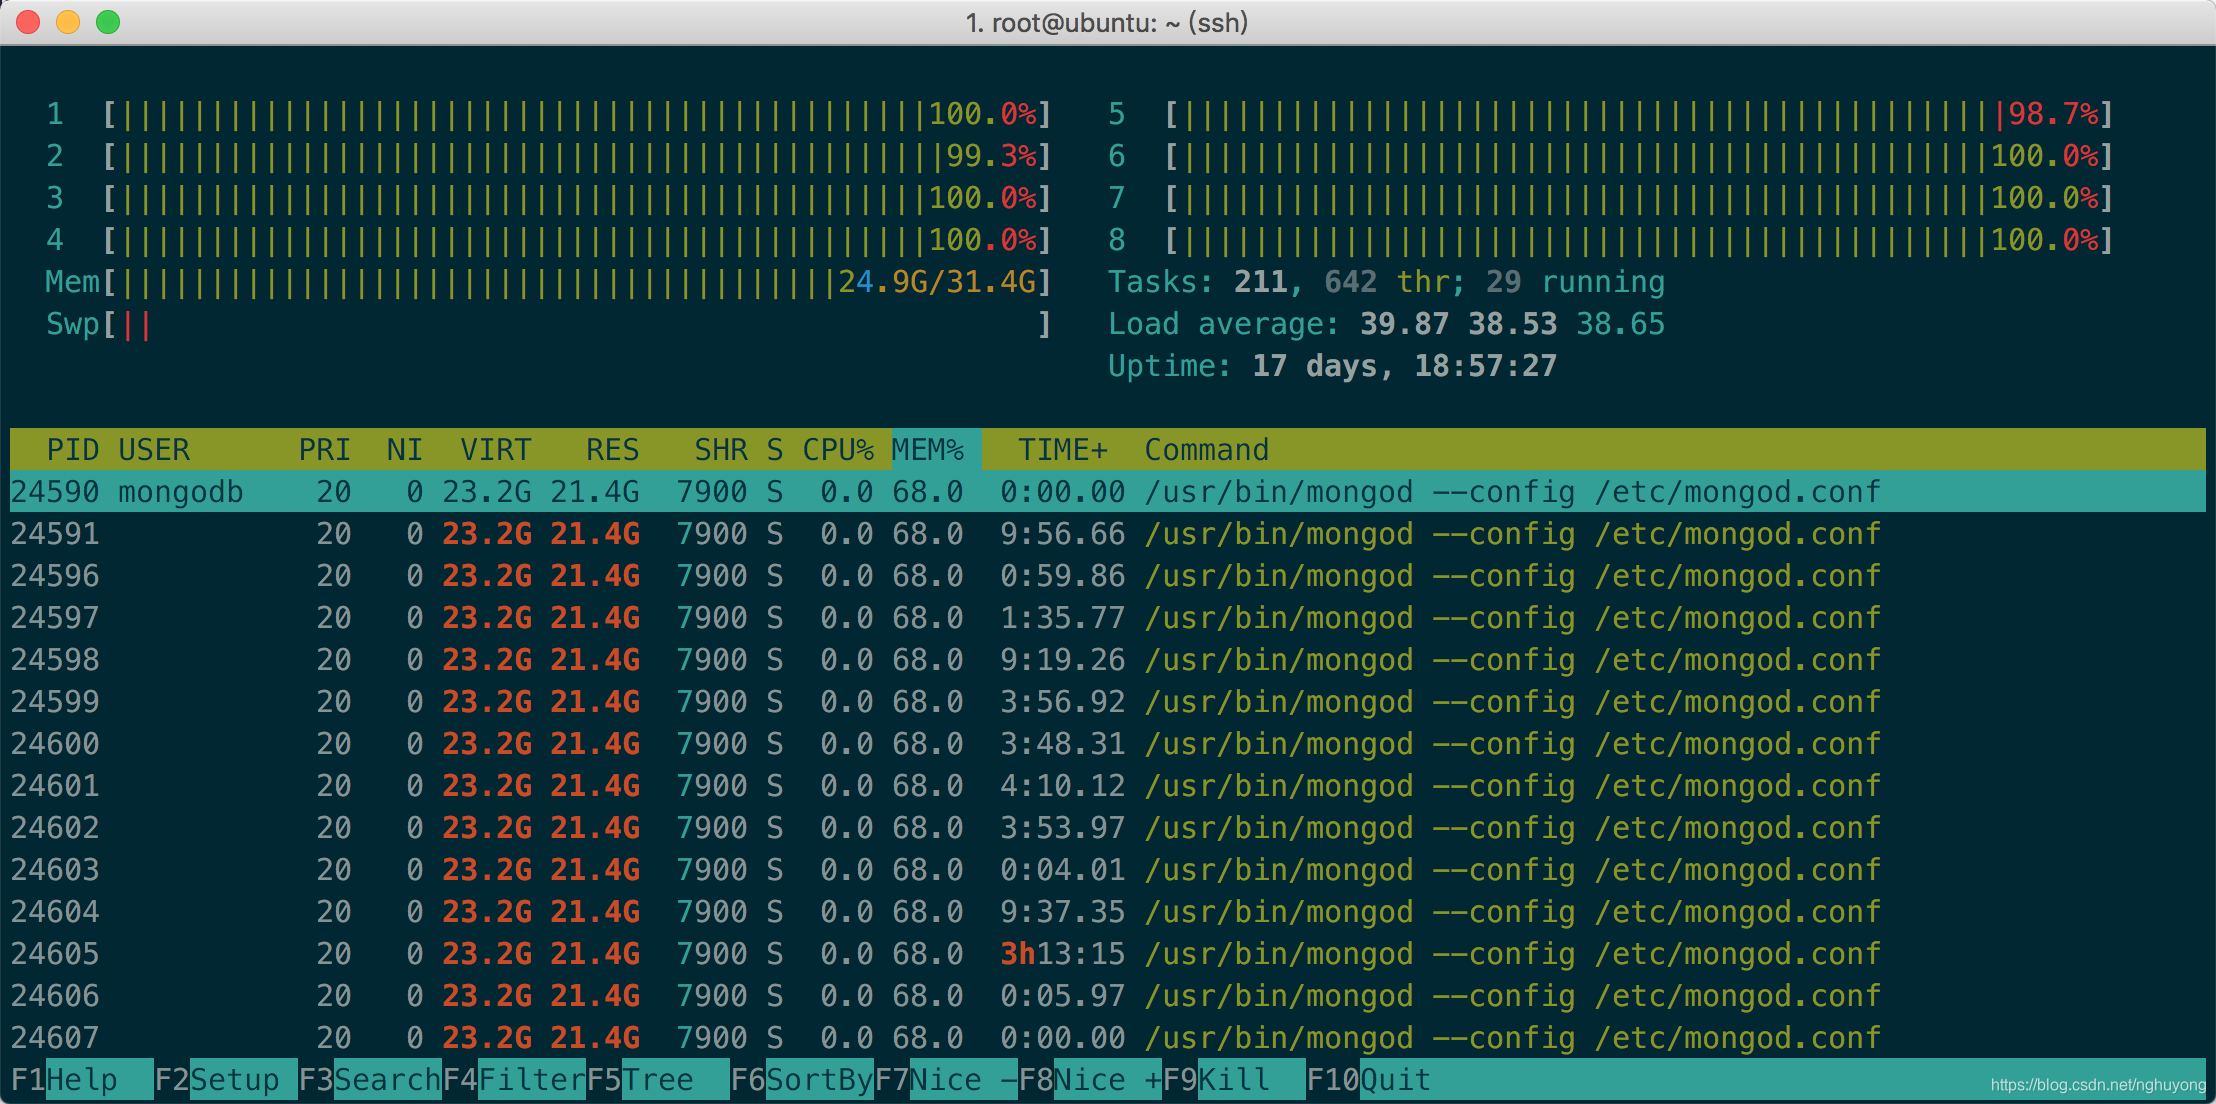Click the PRI column header
The width and height of the screenshot is (2216, 1104).
(x=325, y=450)
